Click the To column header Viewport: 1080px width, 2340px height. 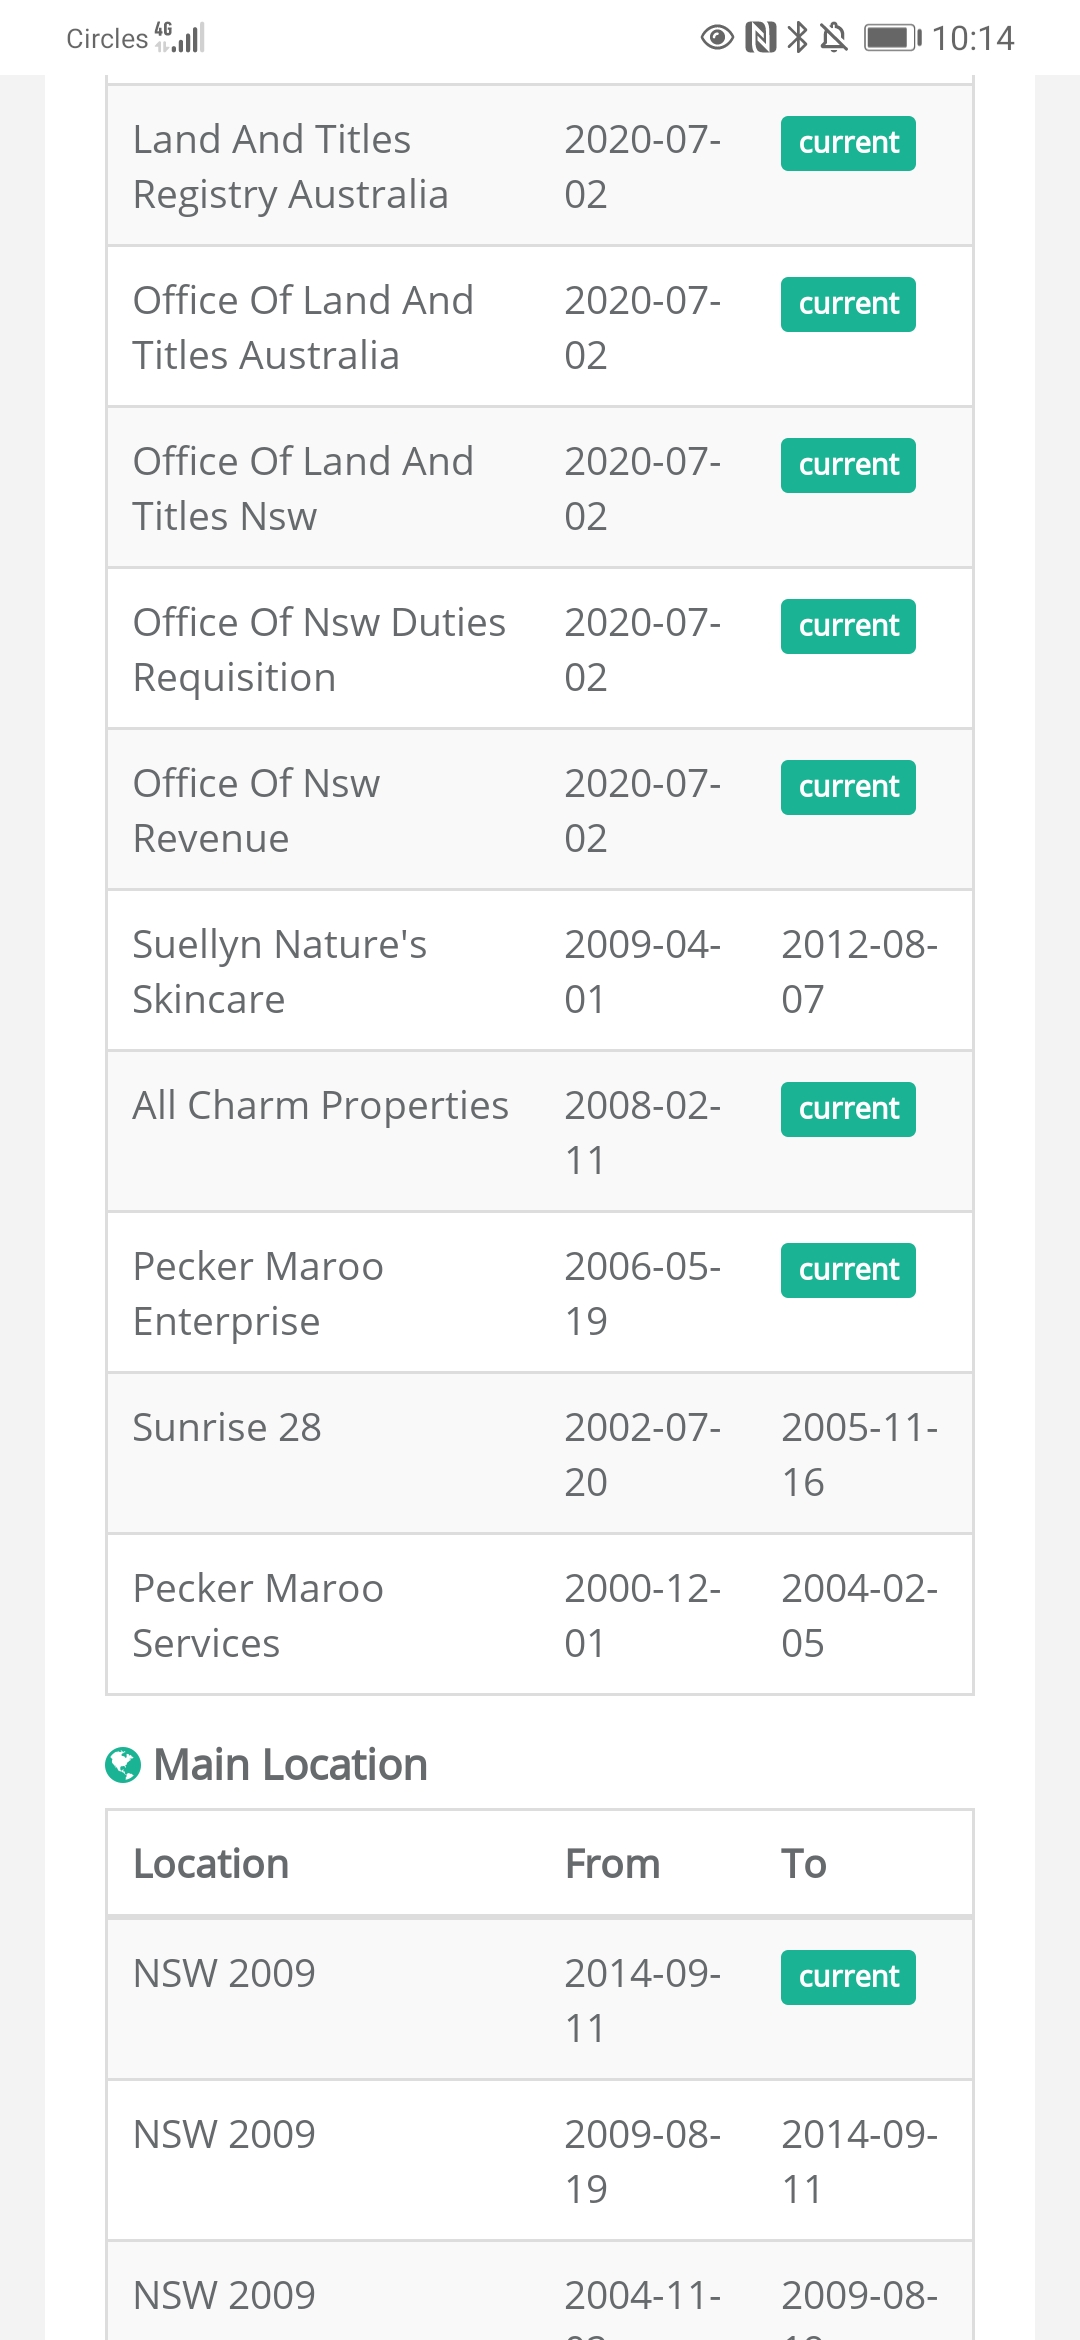click(x=803, y=1864)
